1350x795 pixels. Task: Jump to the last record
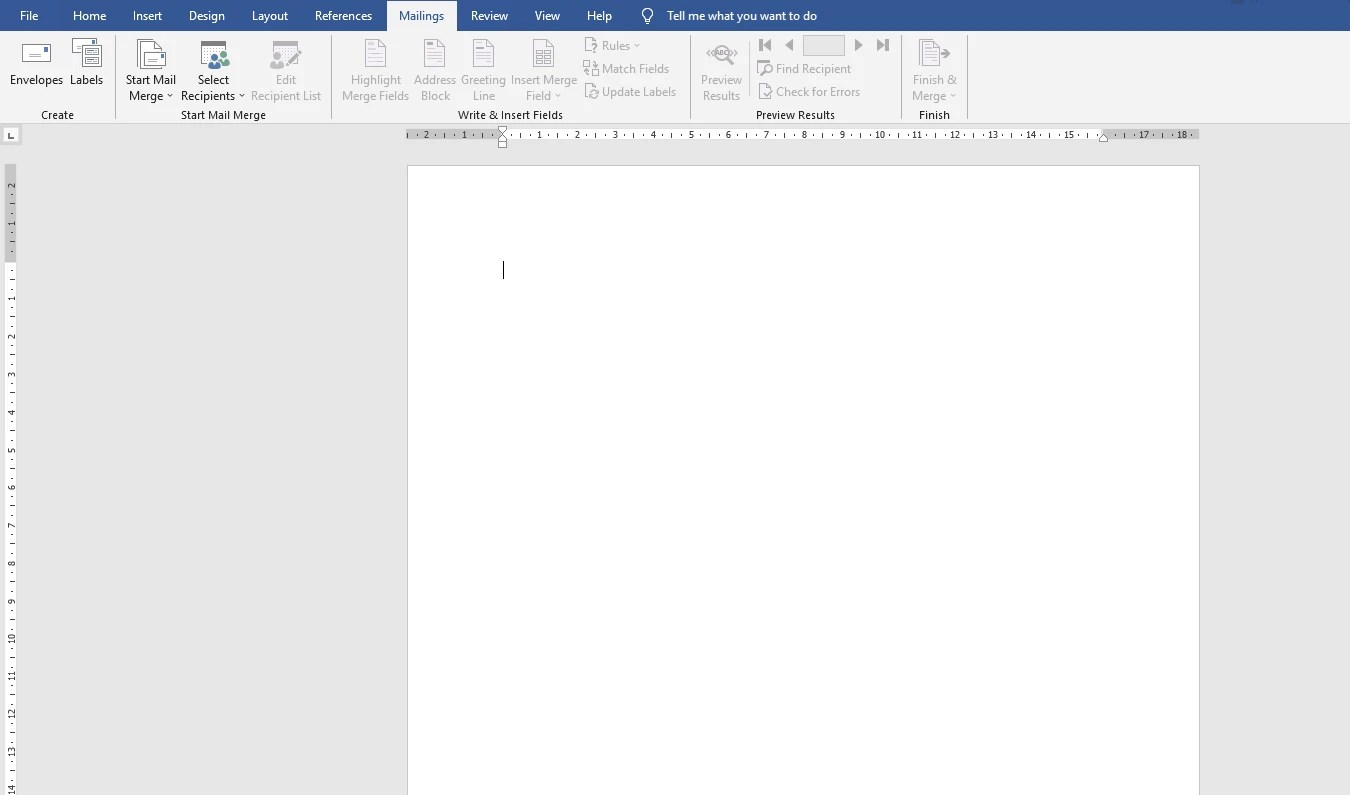[882, 45]
